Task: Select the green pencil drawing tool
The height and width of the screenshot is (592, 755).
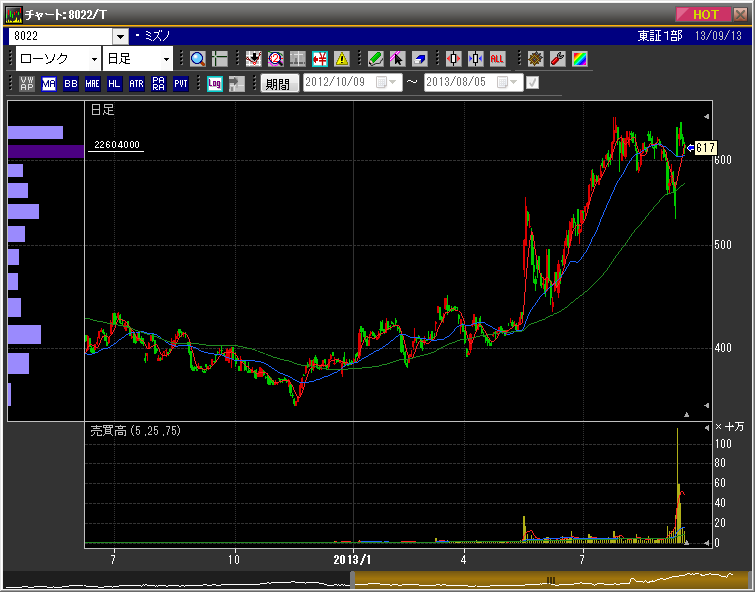Action: (x=376, y=59)
